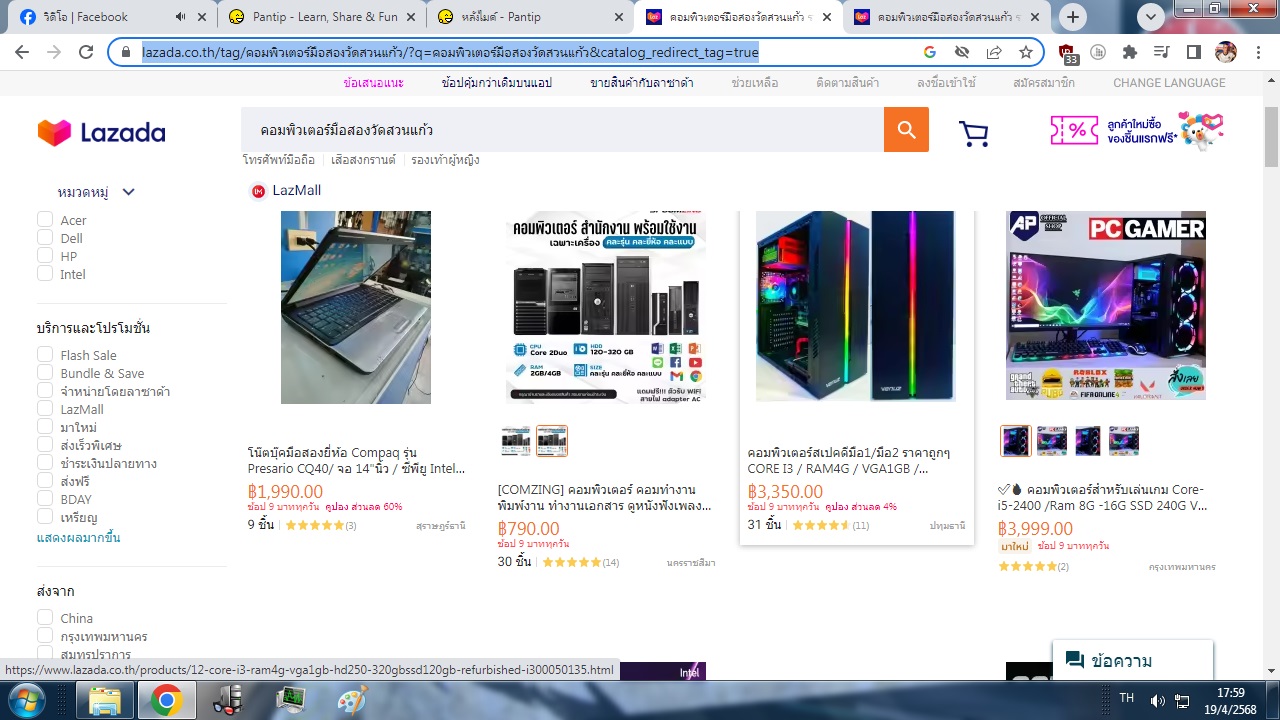Enable the Flash Sale filter checkbox

(45, 355)
